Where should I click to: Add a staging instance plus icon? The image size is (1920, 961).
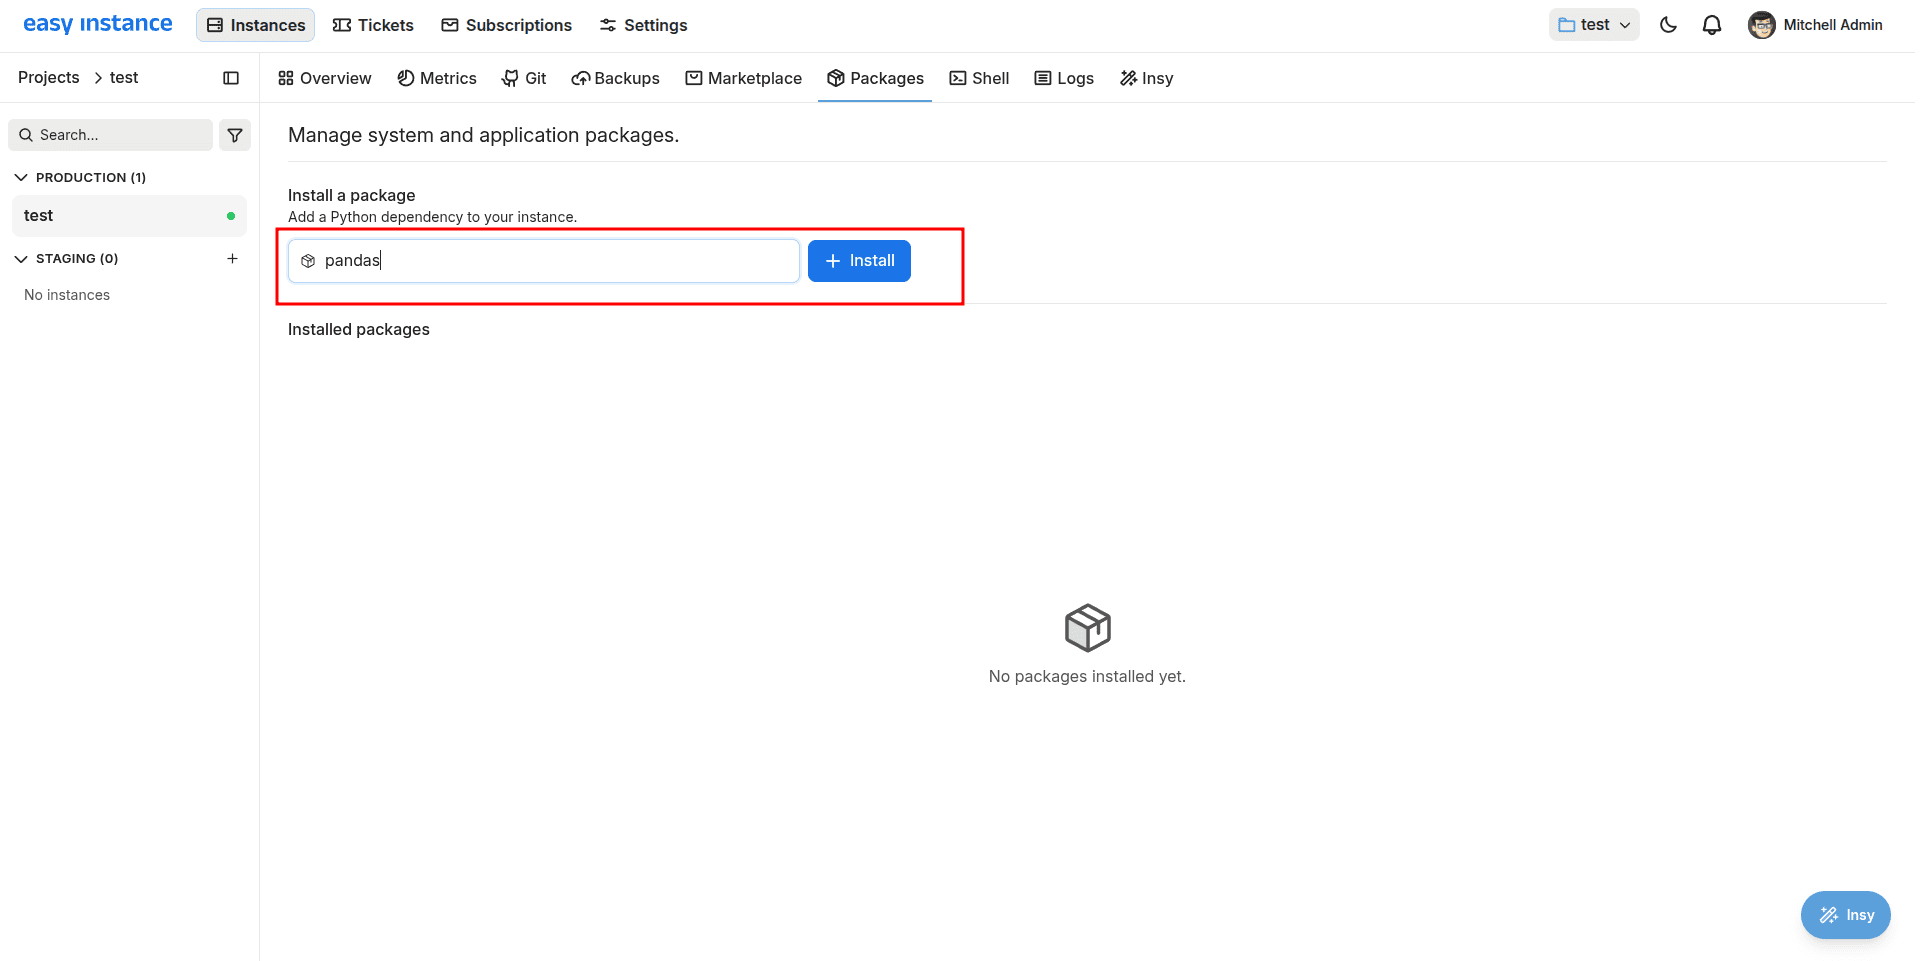(x=232, y=258)
